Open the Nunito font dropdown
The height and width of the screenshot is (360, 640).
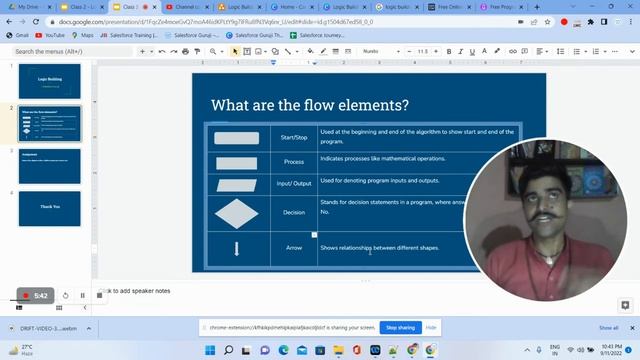pyautogui.click(x=381, y=51)
